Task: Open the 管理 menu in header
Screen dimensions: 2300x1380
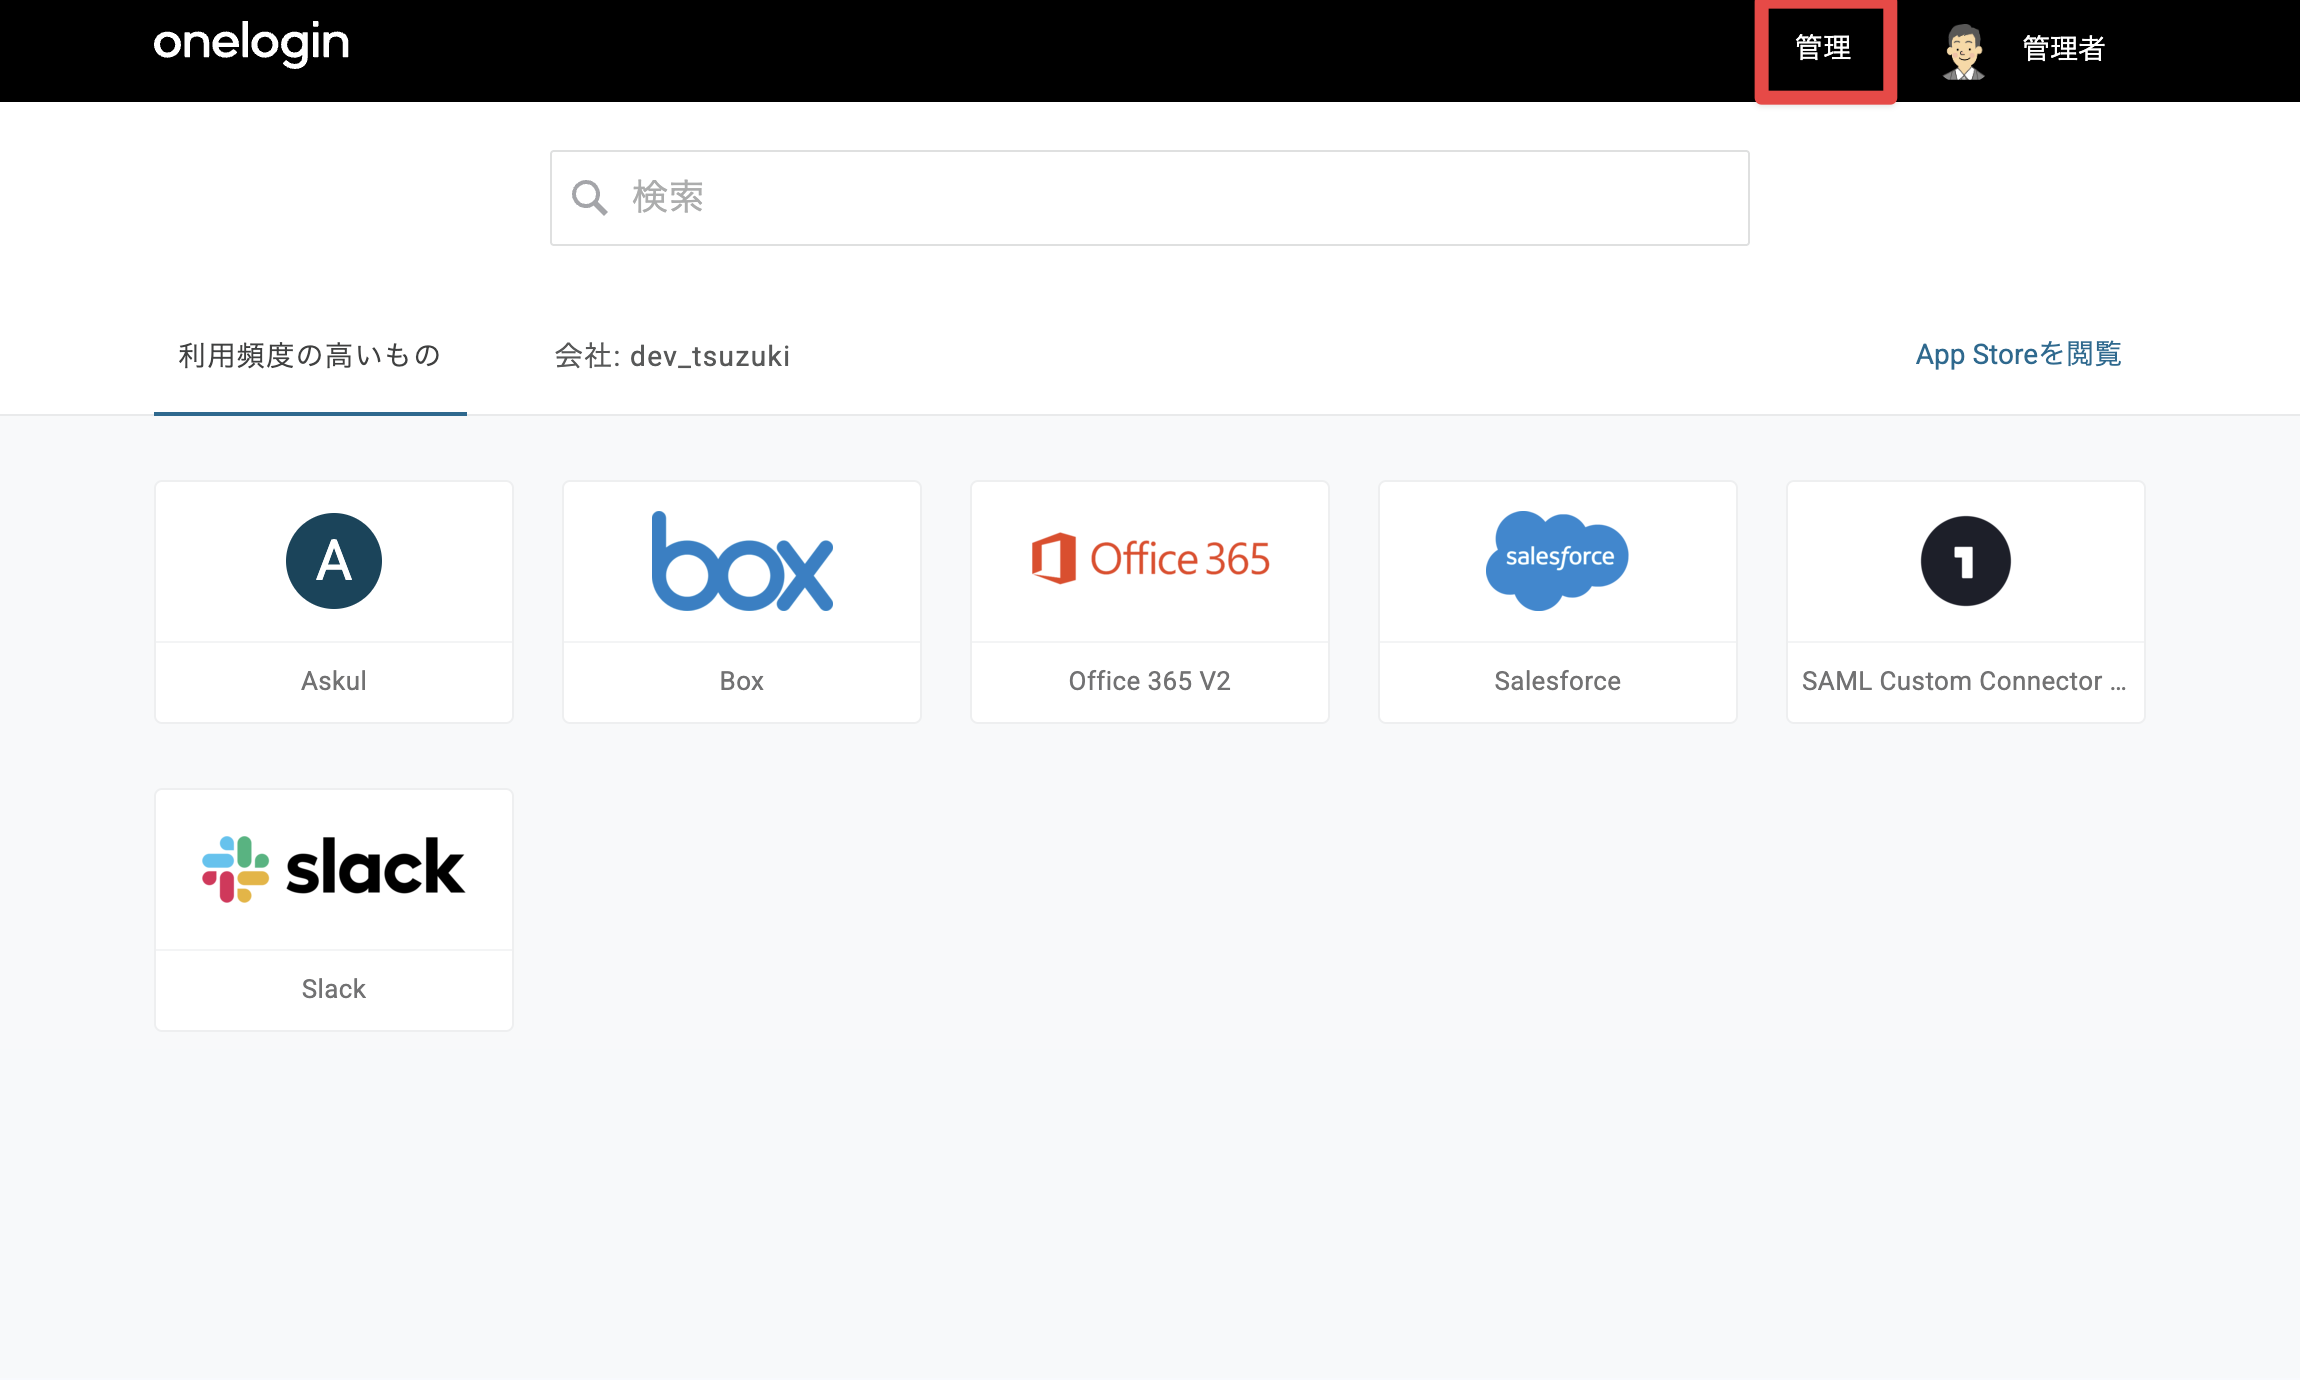Action: point(1824,48)
